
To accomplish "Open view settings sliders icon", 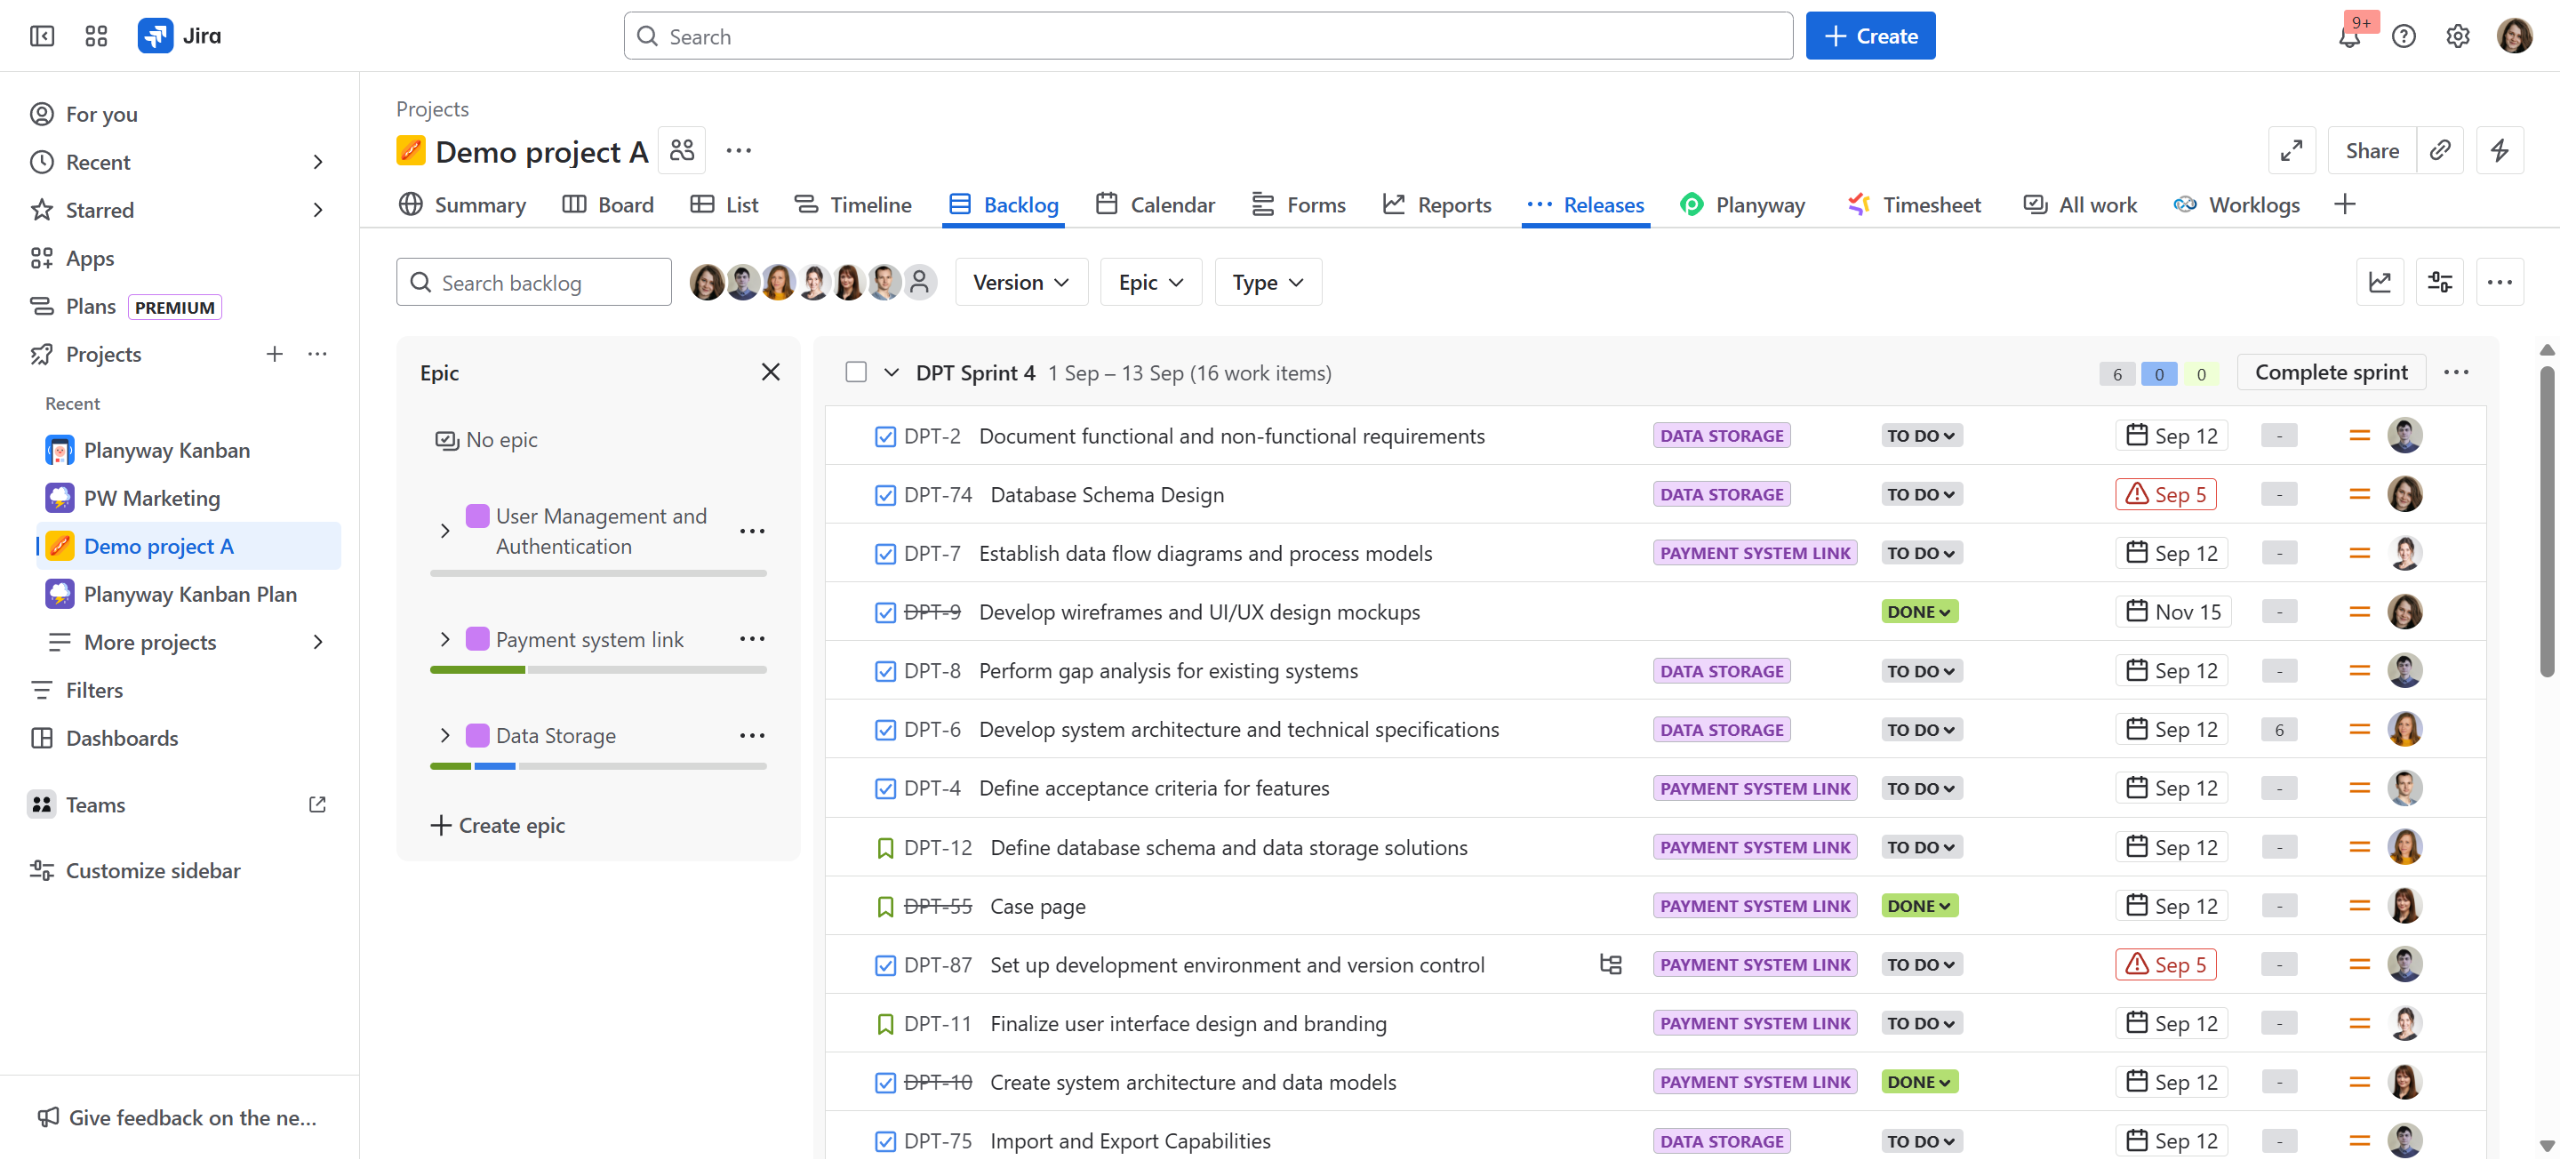I will [x=2440, y=283].
